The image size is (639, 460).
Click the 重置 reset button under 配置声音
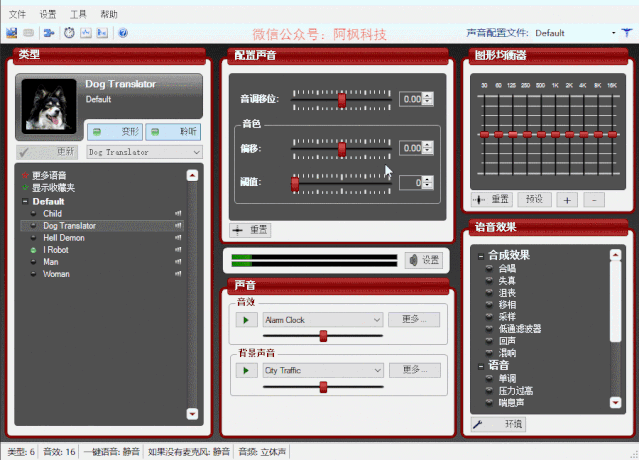(x=250, y=230)
